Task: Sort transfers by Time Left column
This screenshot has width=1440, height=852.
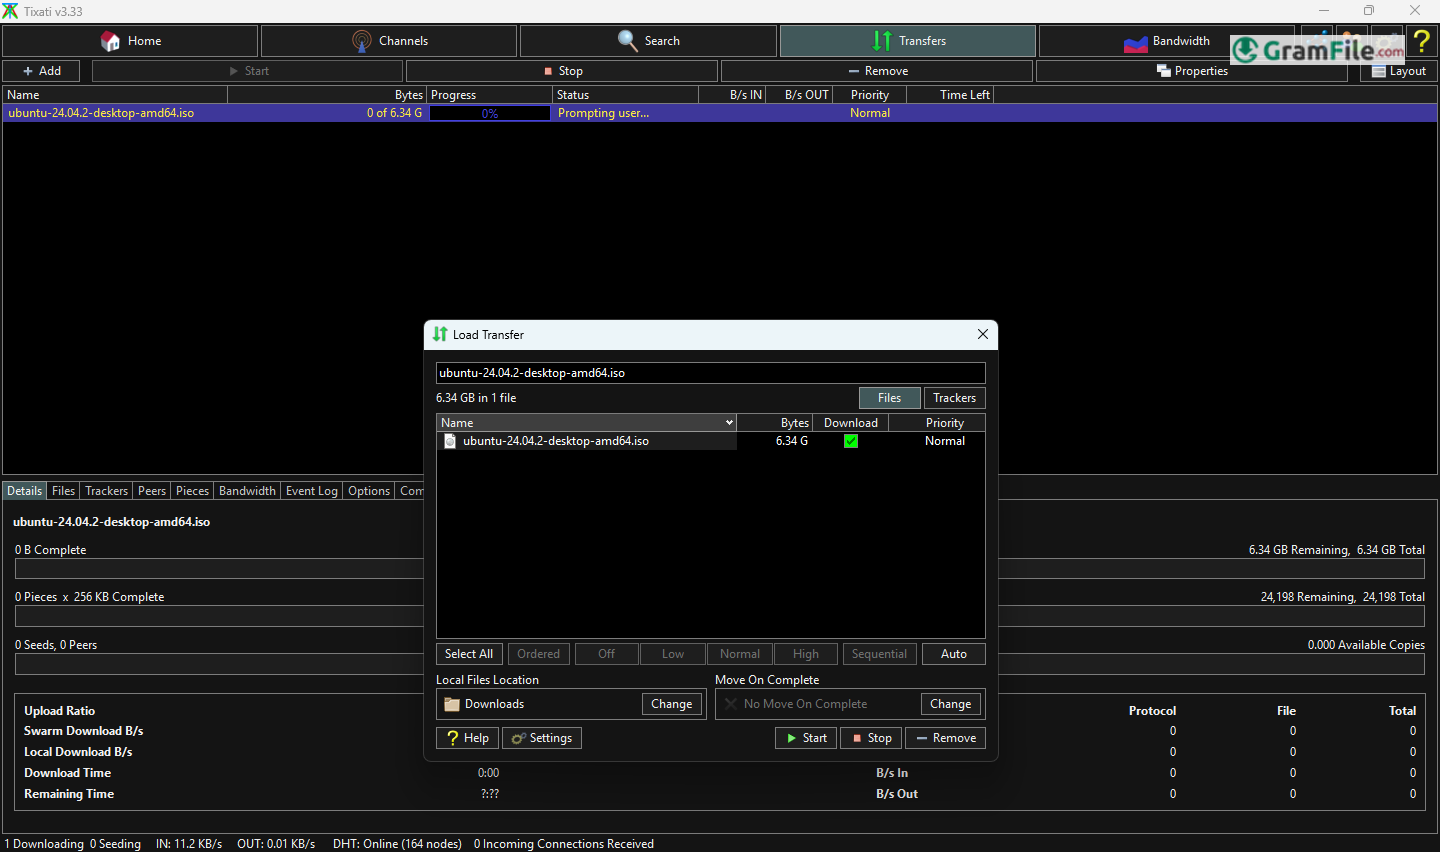Action: click(x=950, y=95)
